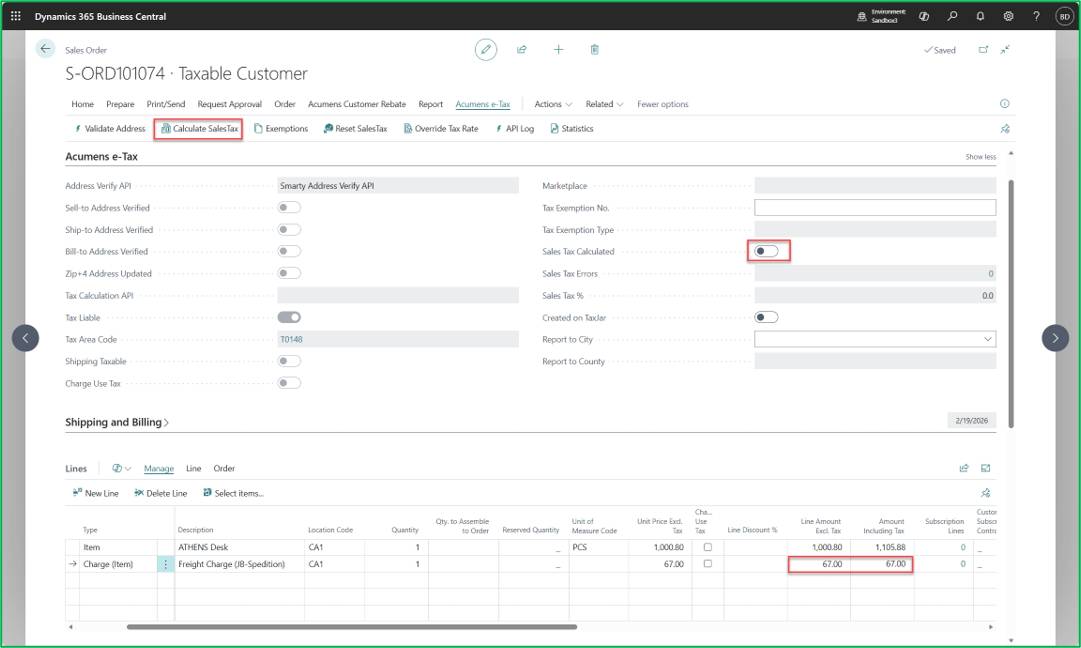Expand the Related menu dropdown
Image resolution: width=1081 pixels, height=648 pixels.
(605, 104)
